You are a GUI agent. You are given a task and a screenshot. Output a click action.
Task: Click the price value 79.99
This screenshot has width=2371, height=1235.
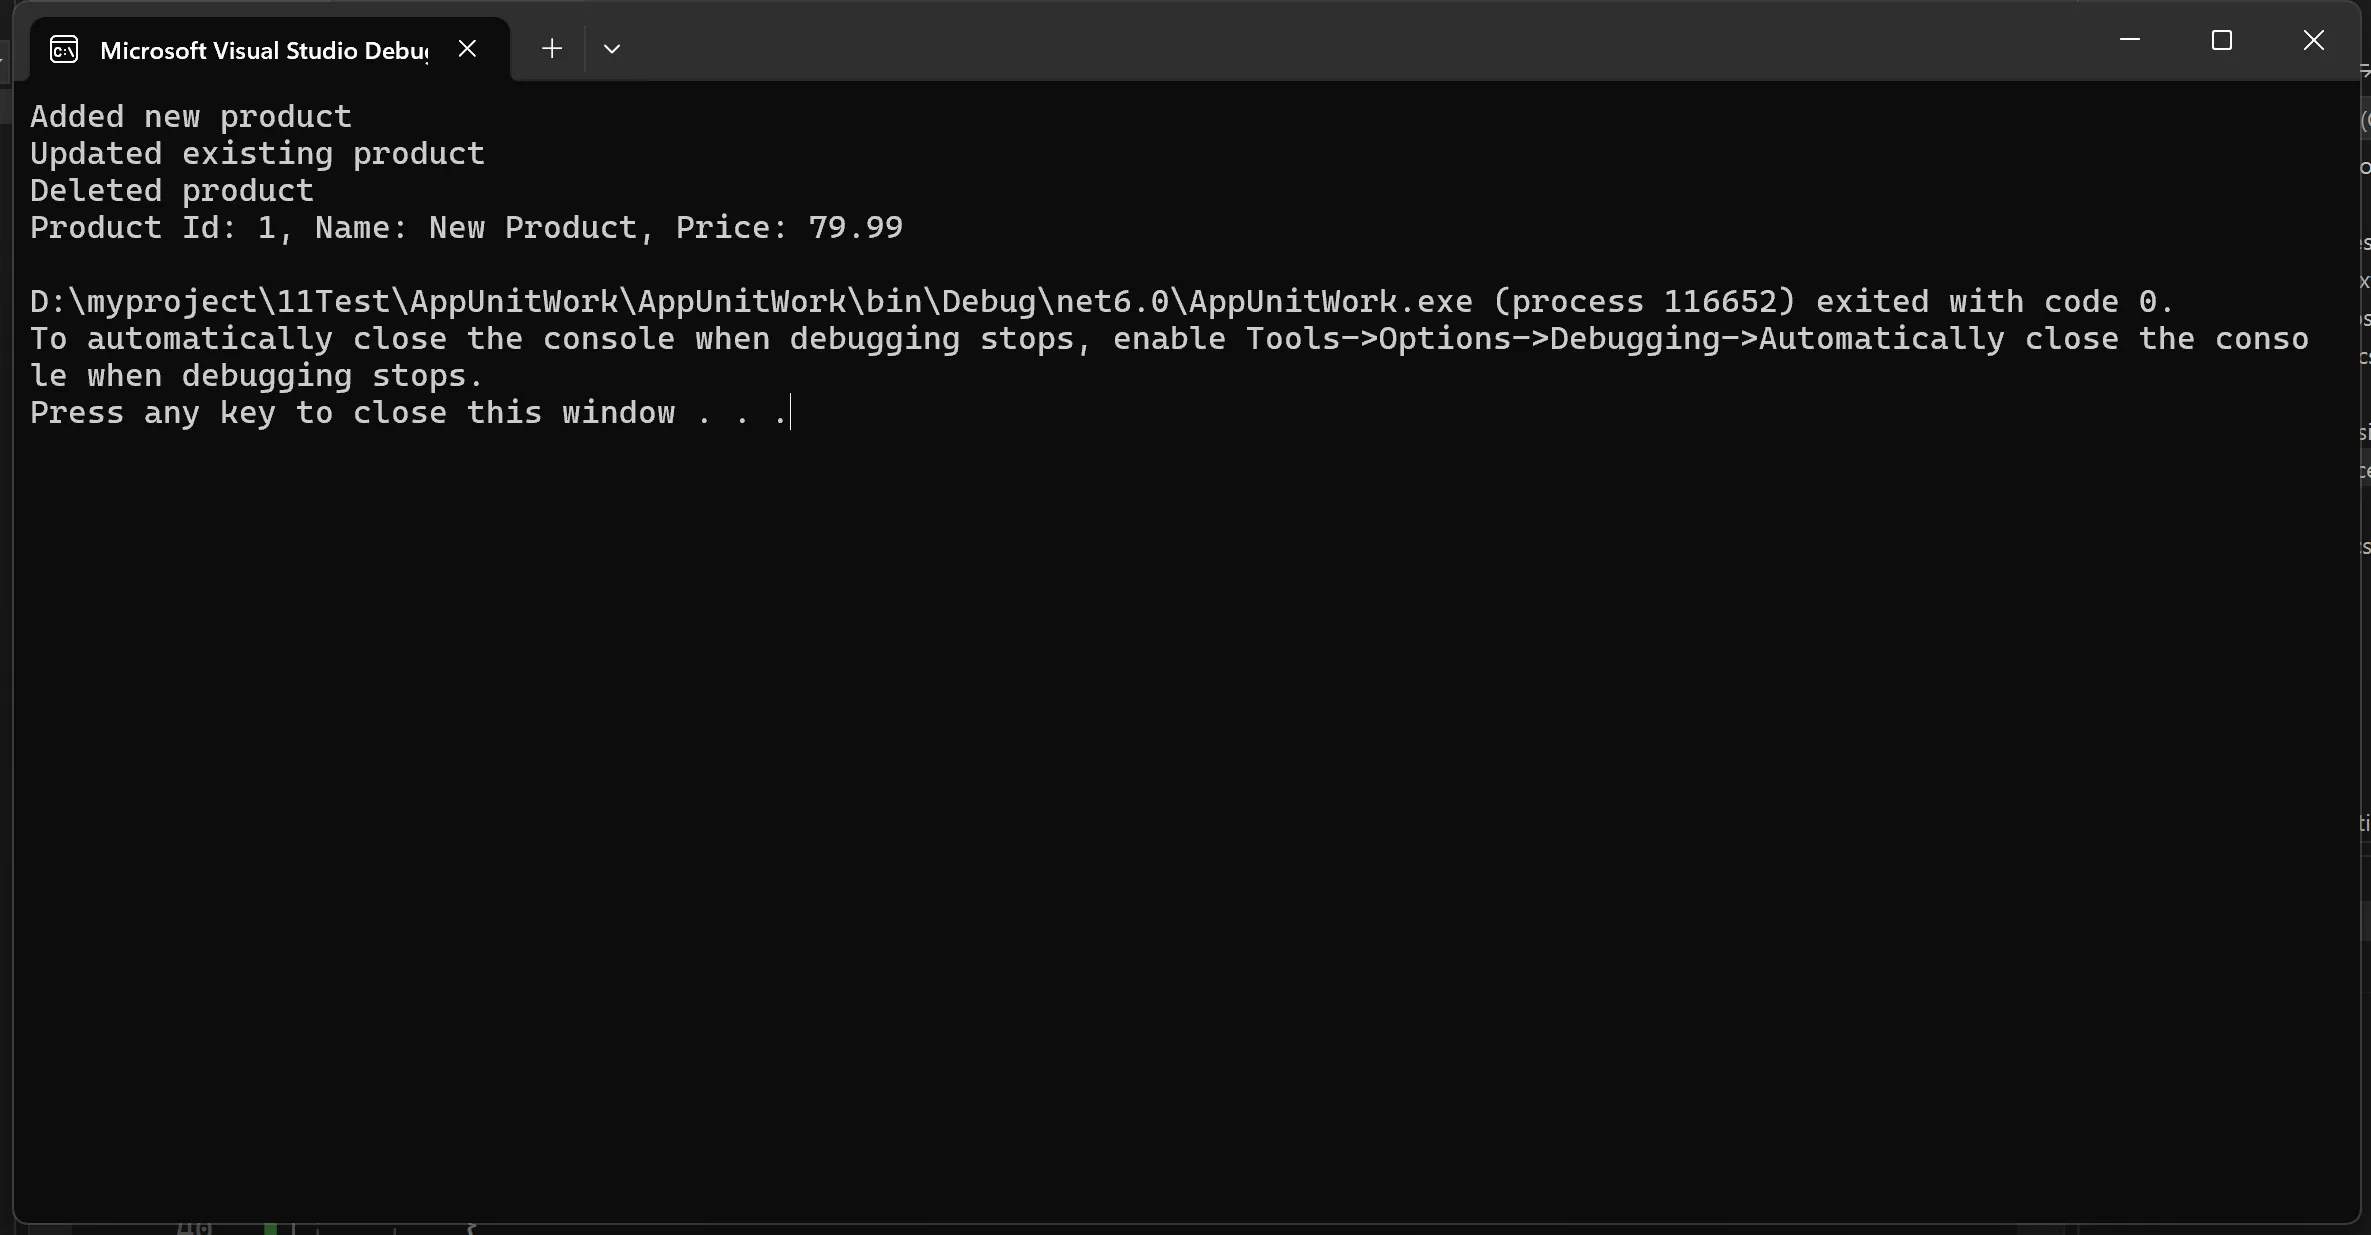point(855,228)
